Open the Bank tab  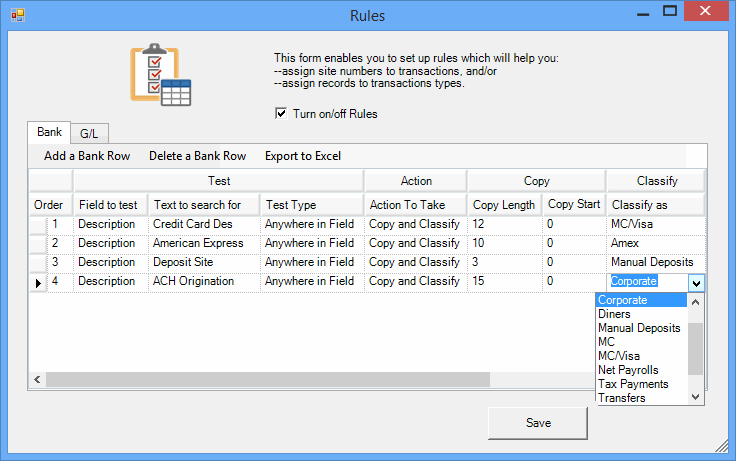tap(49, 132)
